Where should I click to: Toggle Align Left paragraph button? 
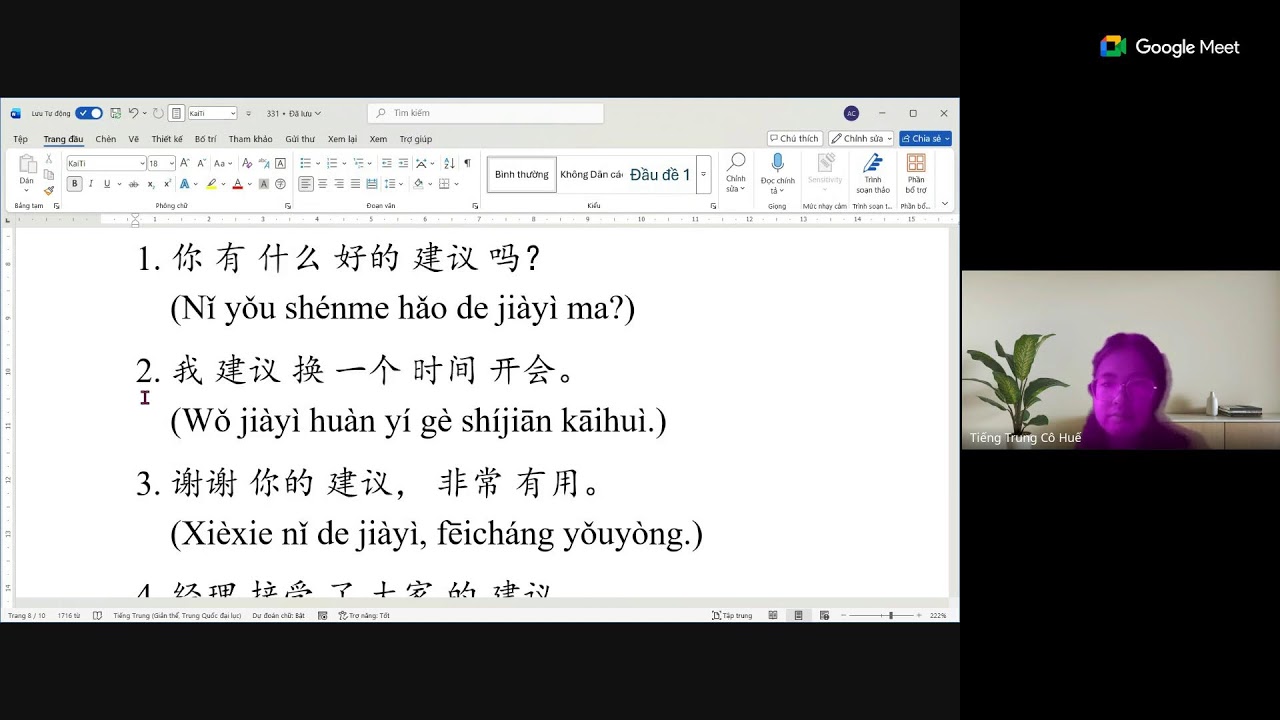coord(306,184)
